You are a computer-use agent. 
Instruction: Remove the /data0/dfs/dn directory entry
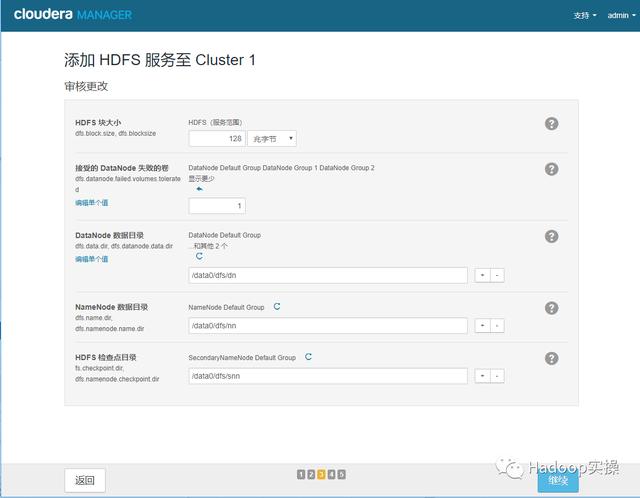[x=497, y=275]
